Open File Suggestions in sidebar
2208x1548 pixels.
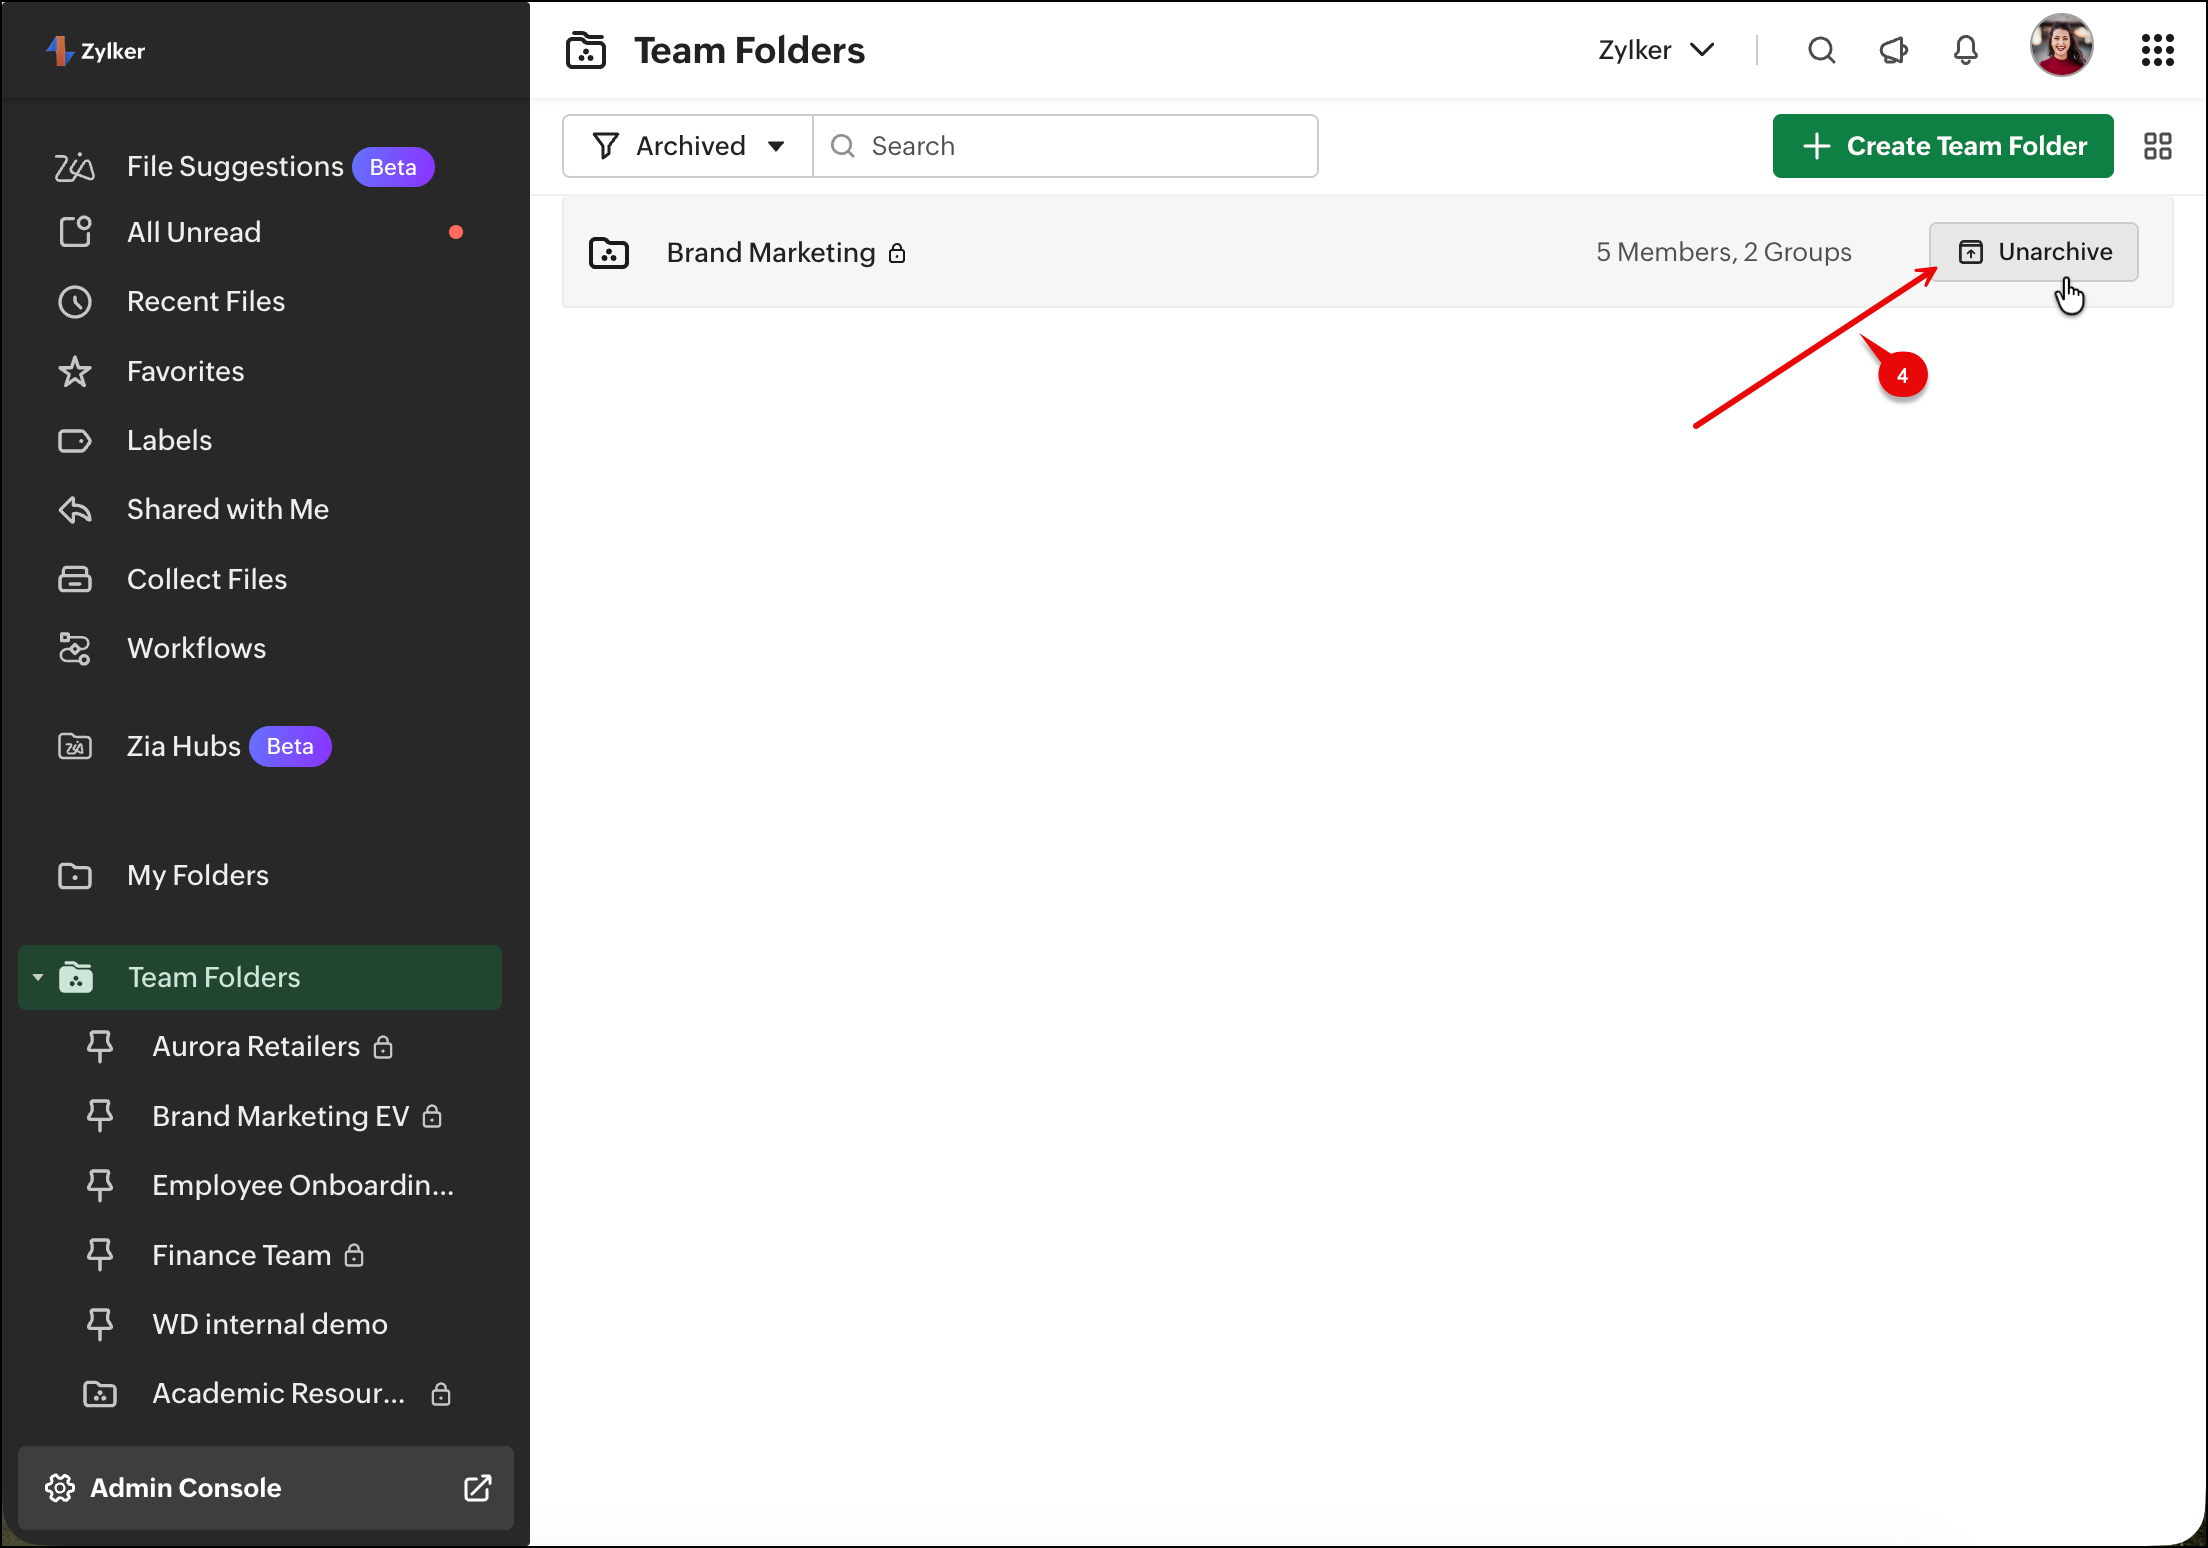click(235, 166)
